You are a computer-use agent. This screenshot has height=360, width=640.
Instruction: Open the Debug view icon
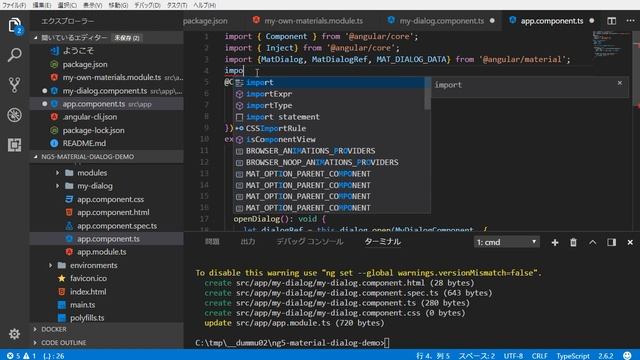click(15, 115)
